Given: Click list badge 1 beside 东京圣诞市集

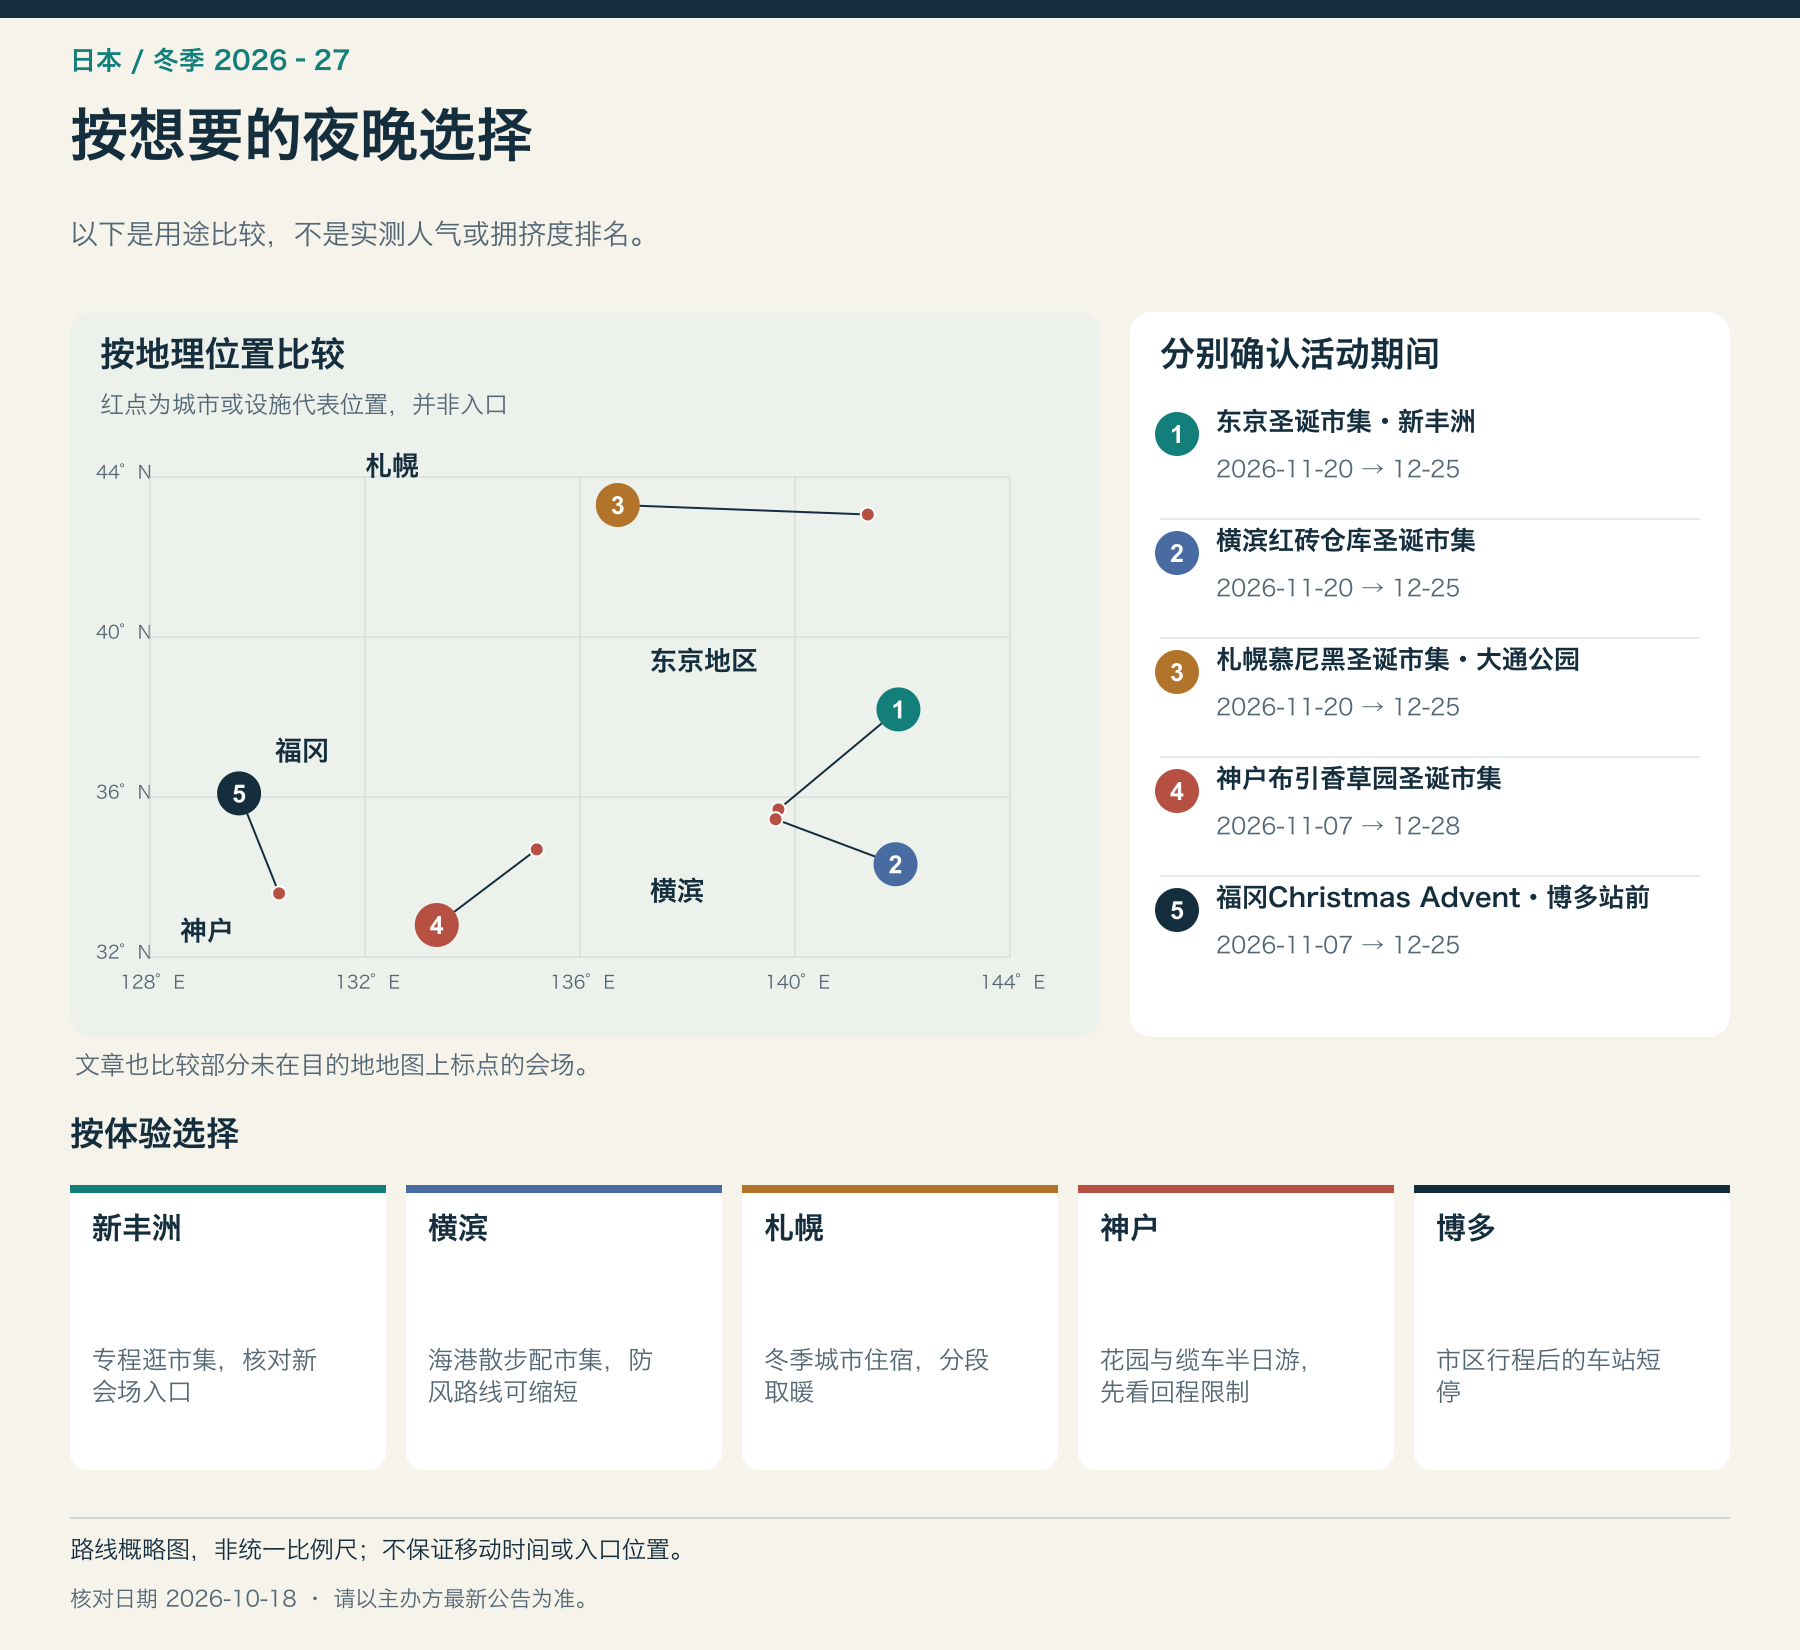Looking at the screenshot, I should [x=1177, y=434].
